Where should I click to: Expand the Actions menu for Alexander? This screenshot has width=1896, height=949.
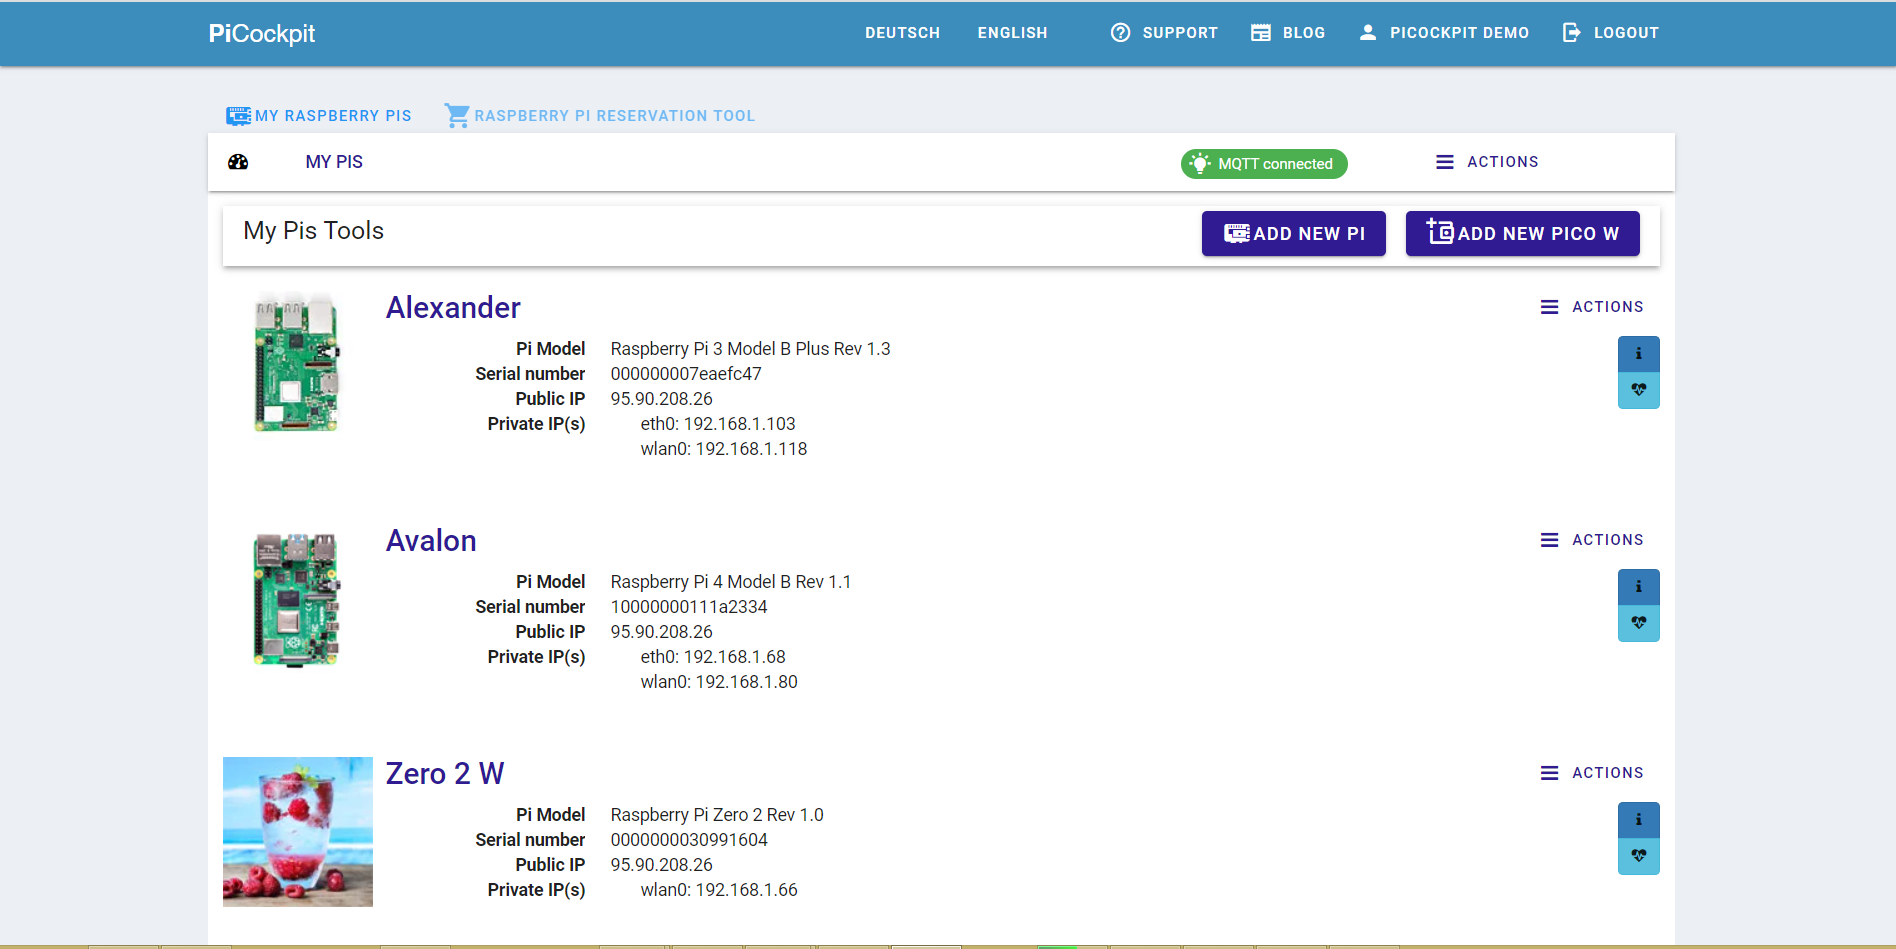[1592, 307]
